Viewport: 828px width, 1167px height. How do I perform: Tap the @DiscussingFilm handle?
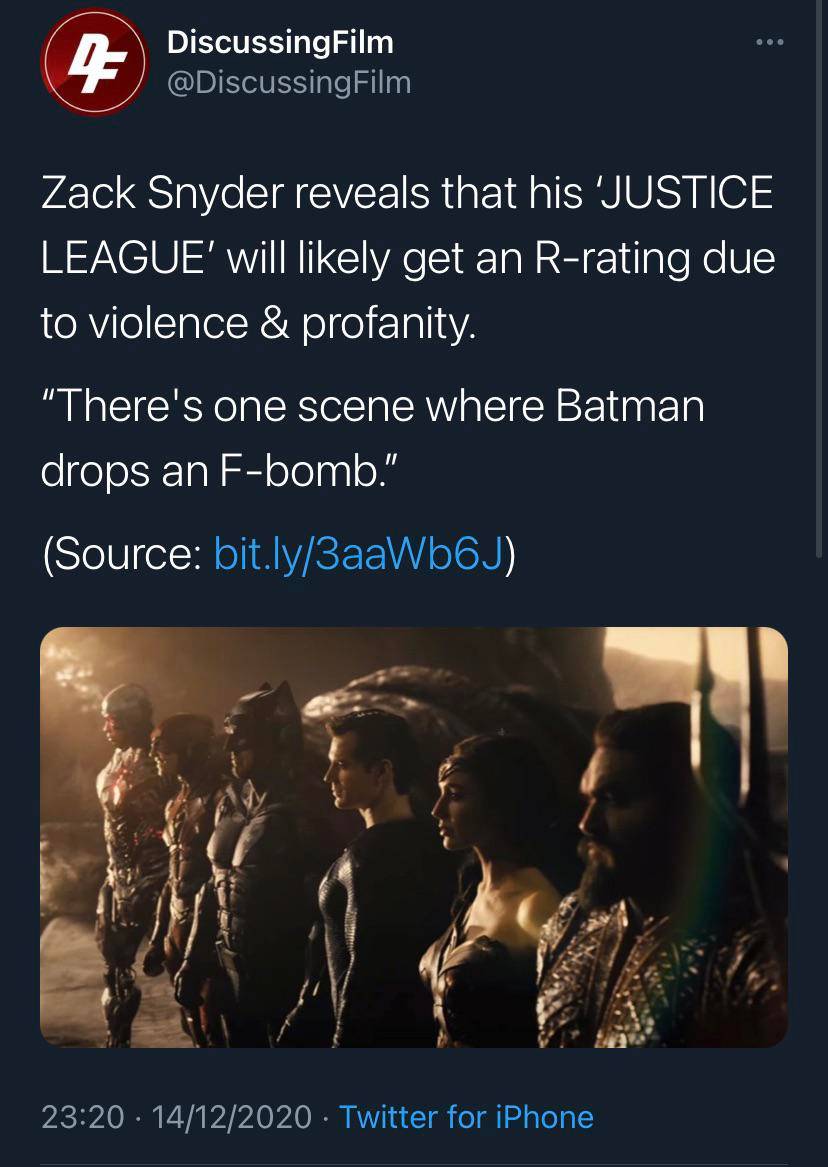[288, 82]
